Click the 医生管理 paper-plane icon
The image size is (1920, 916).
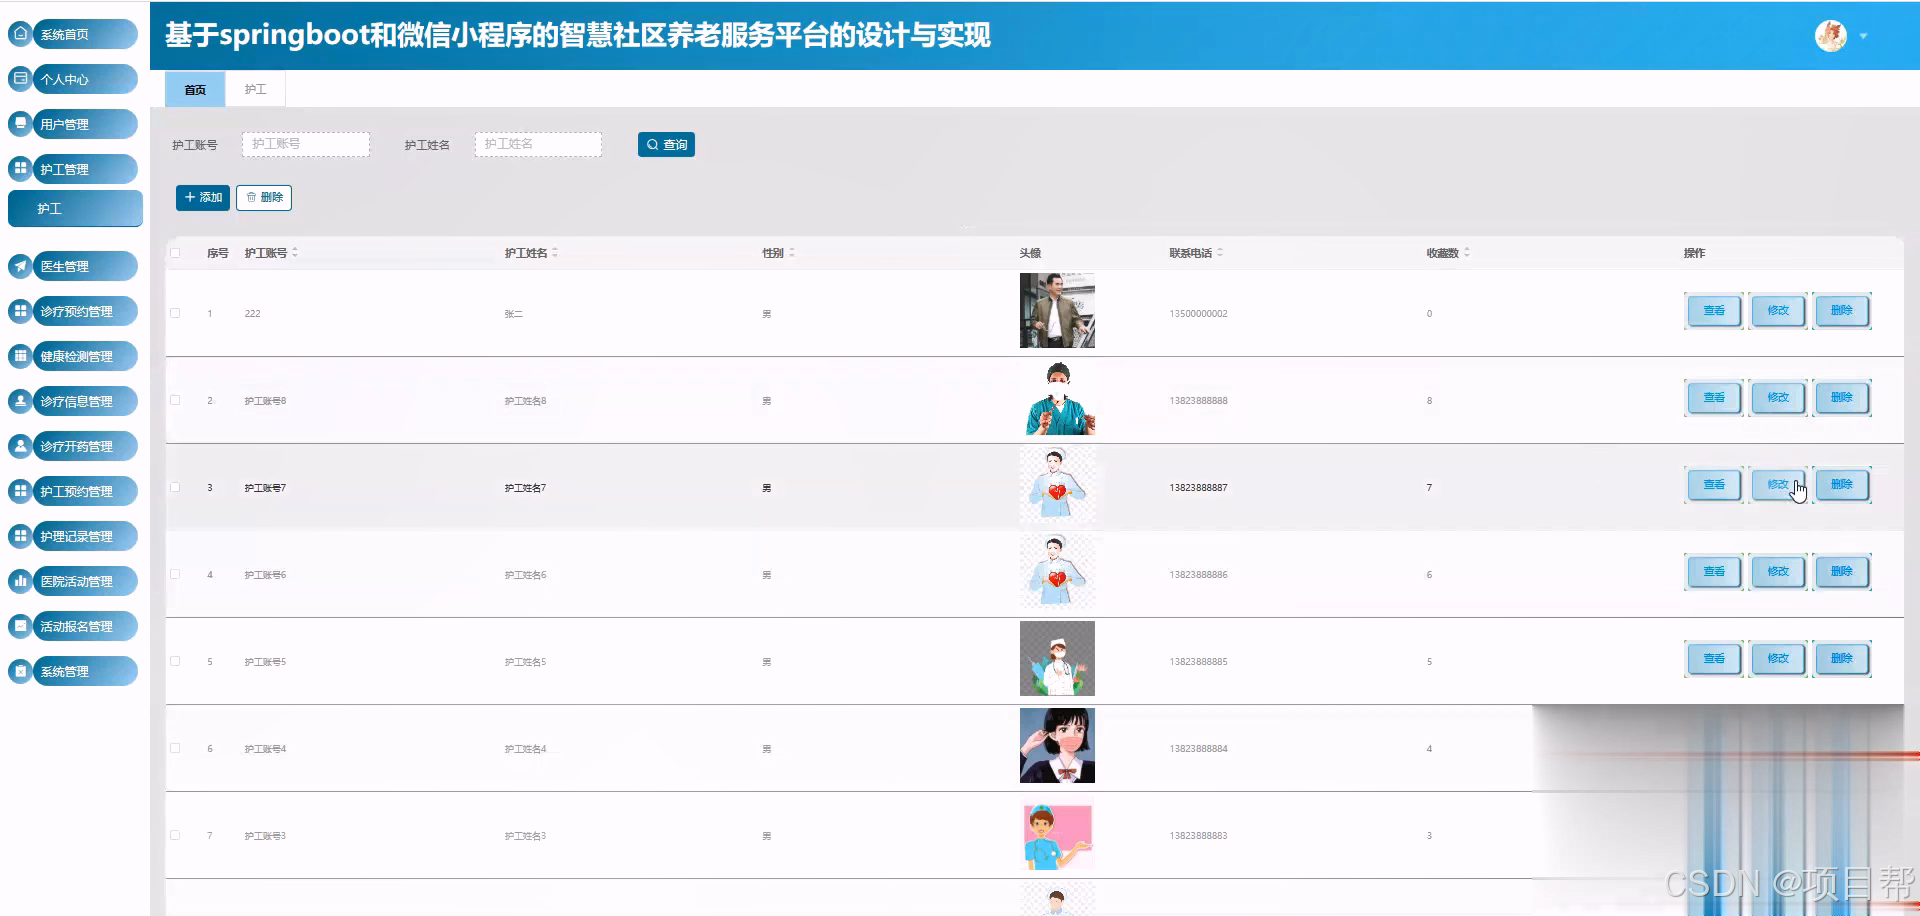point(20,265)
